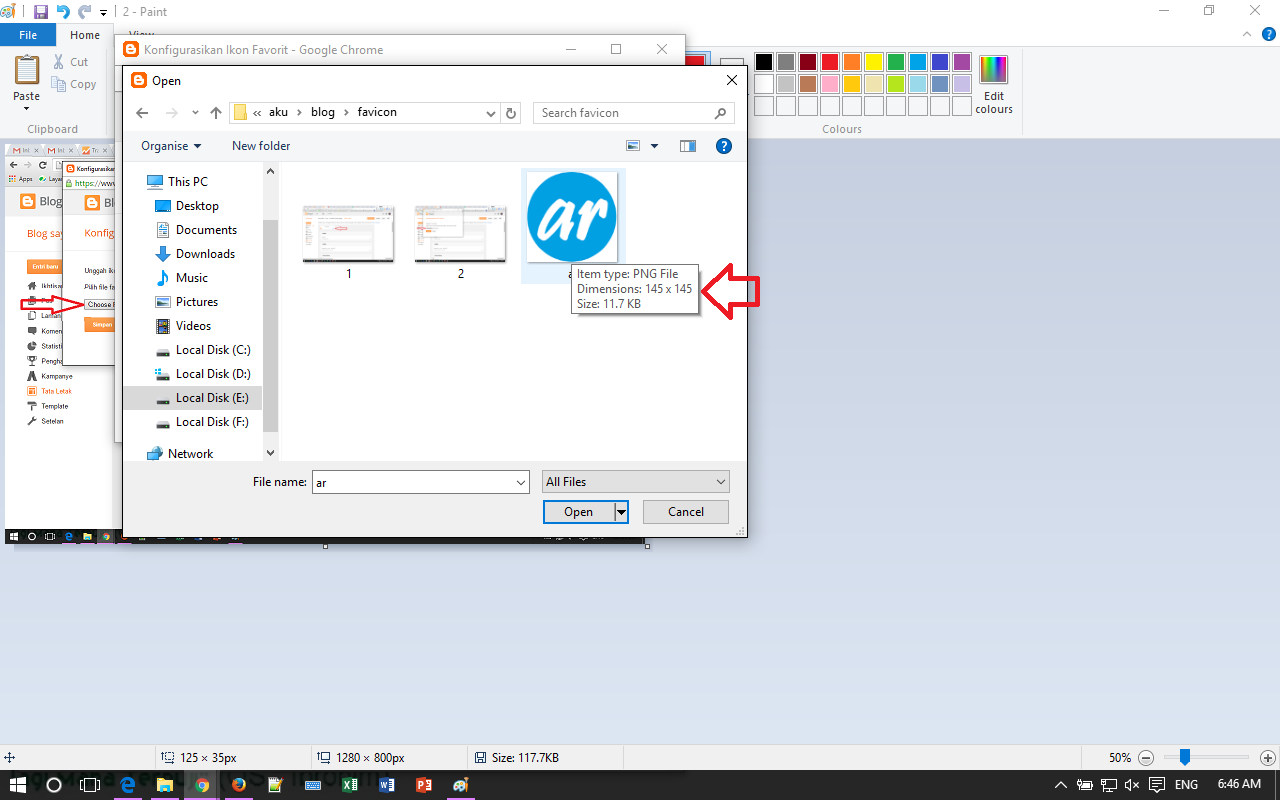Pick the black colour swatch

click(x=764, y=62)
